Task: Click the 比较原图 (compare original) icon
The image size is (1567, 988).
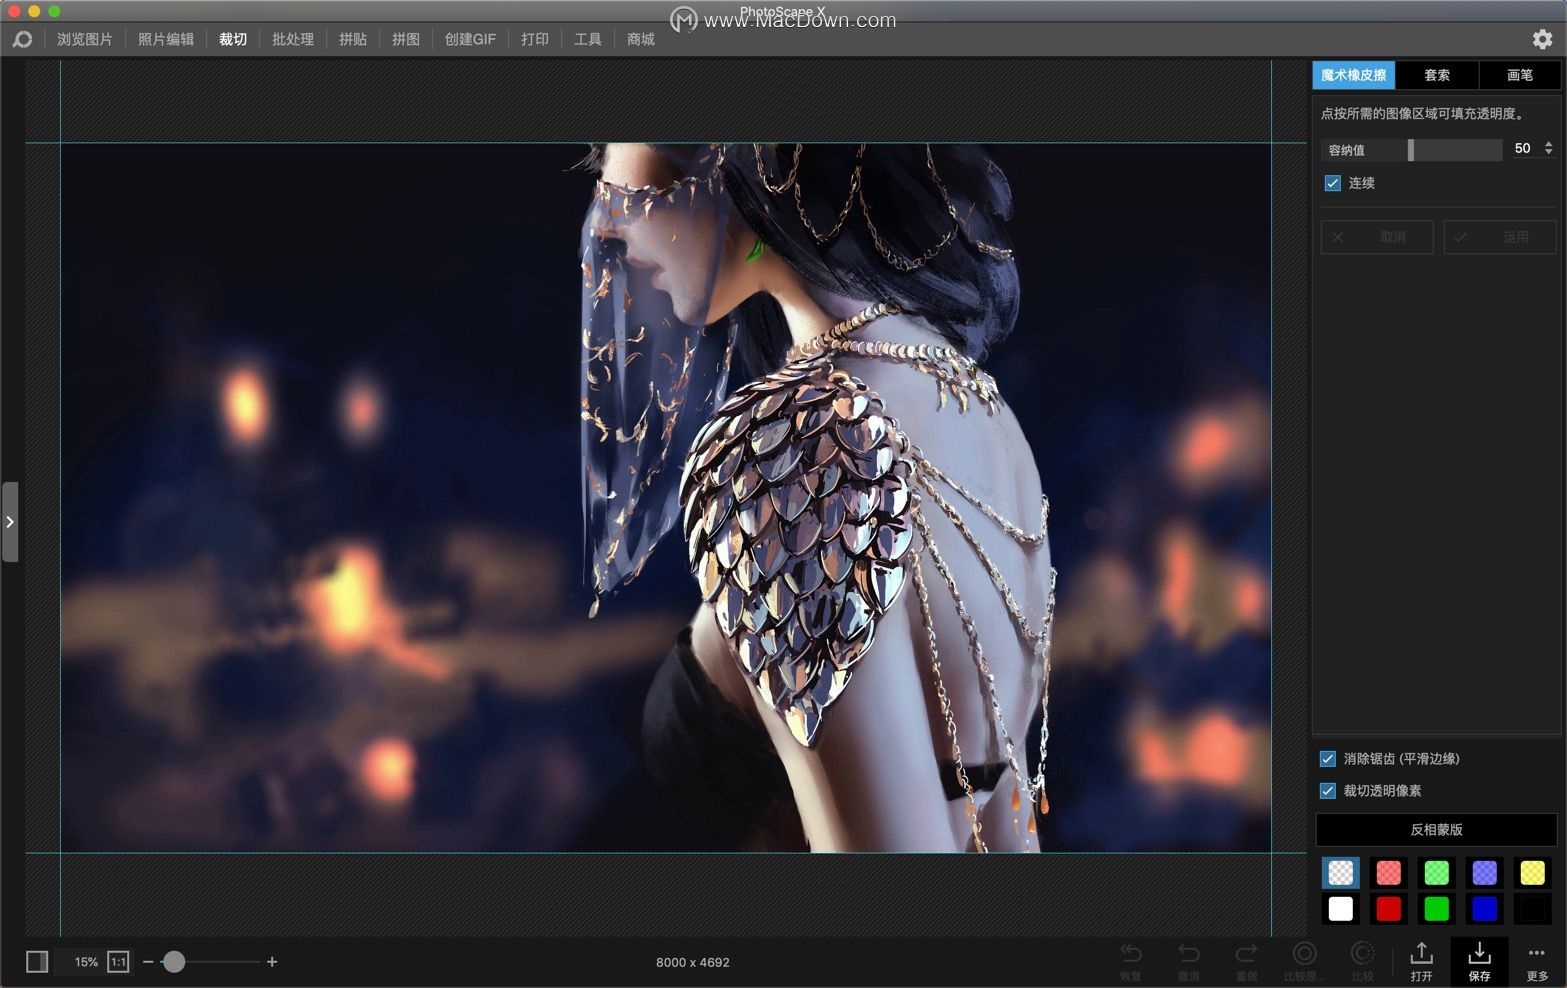Action: (x=1304, y=961)
